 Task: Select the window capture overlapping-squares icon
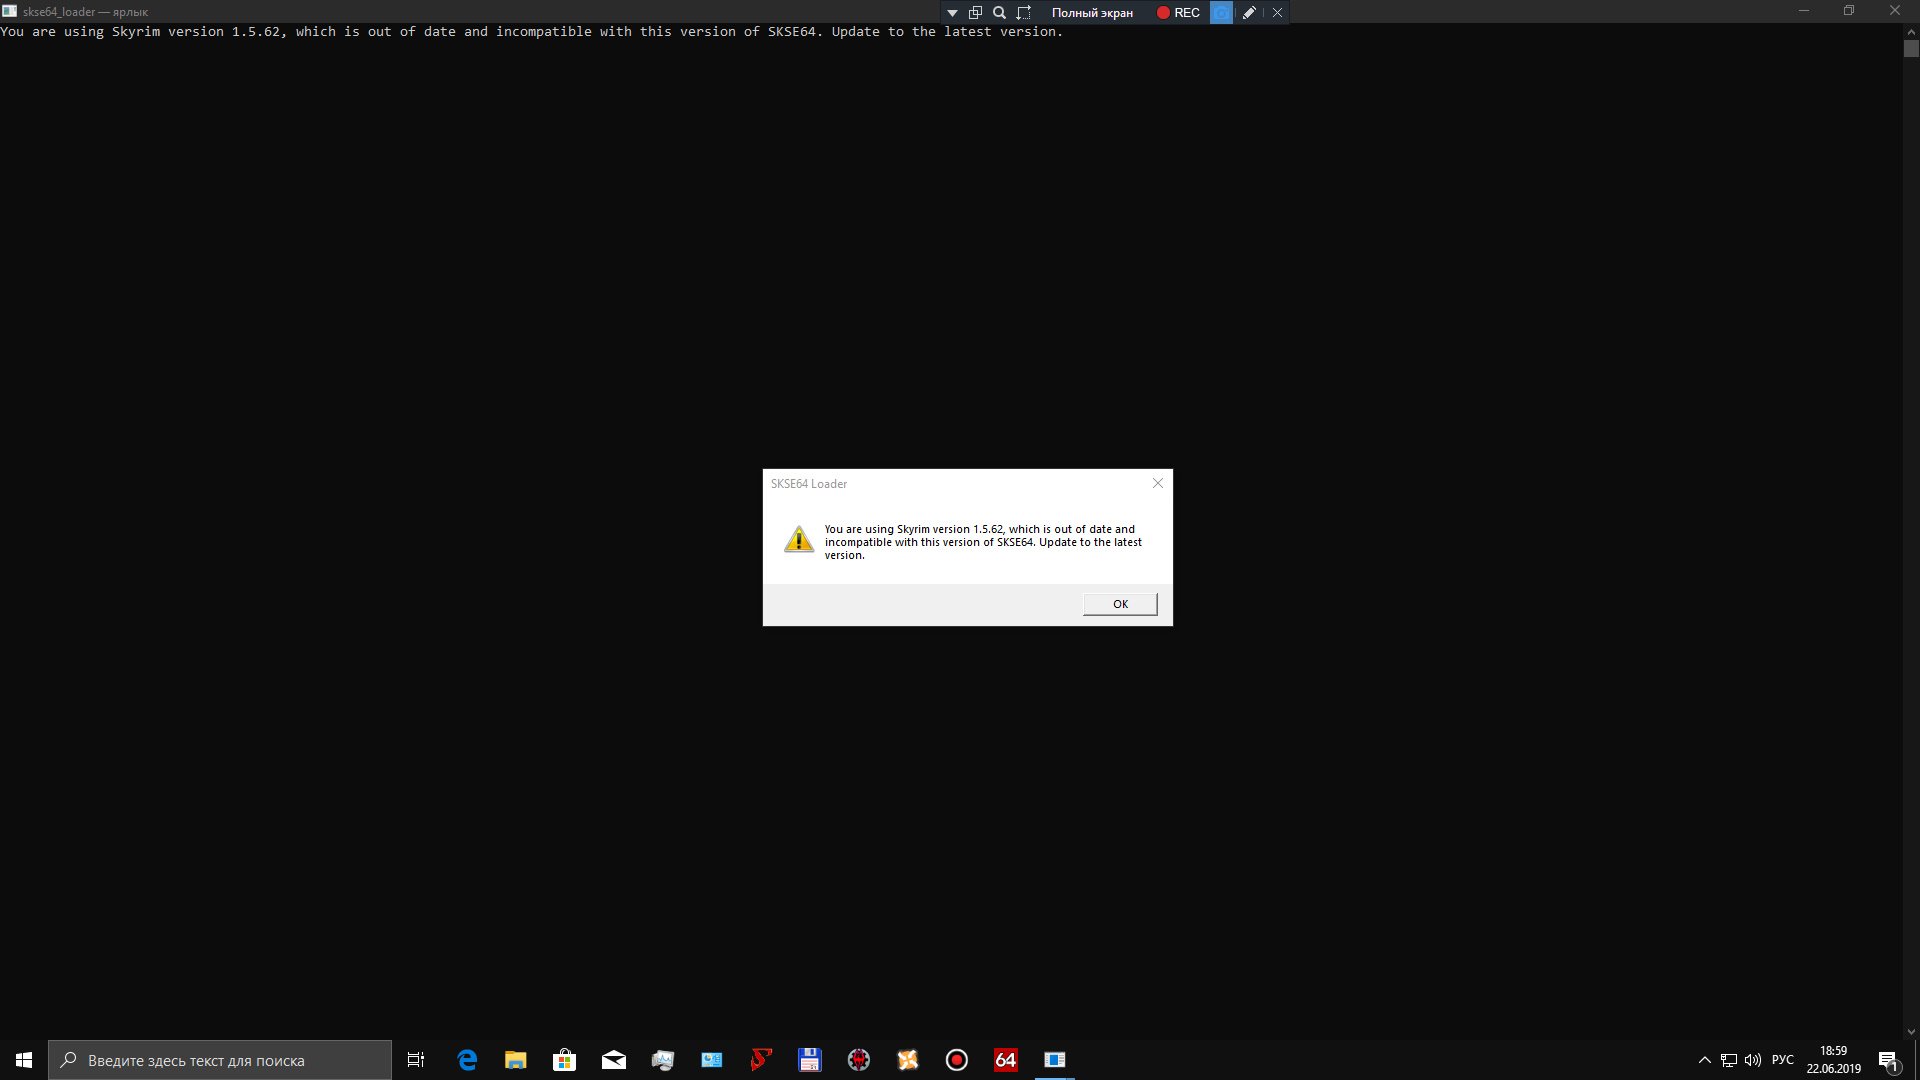coord(975,13)
